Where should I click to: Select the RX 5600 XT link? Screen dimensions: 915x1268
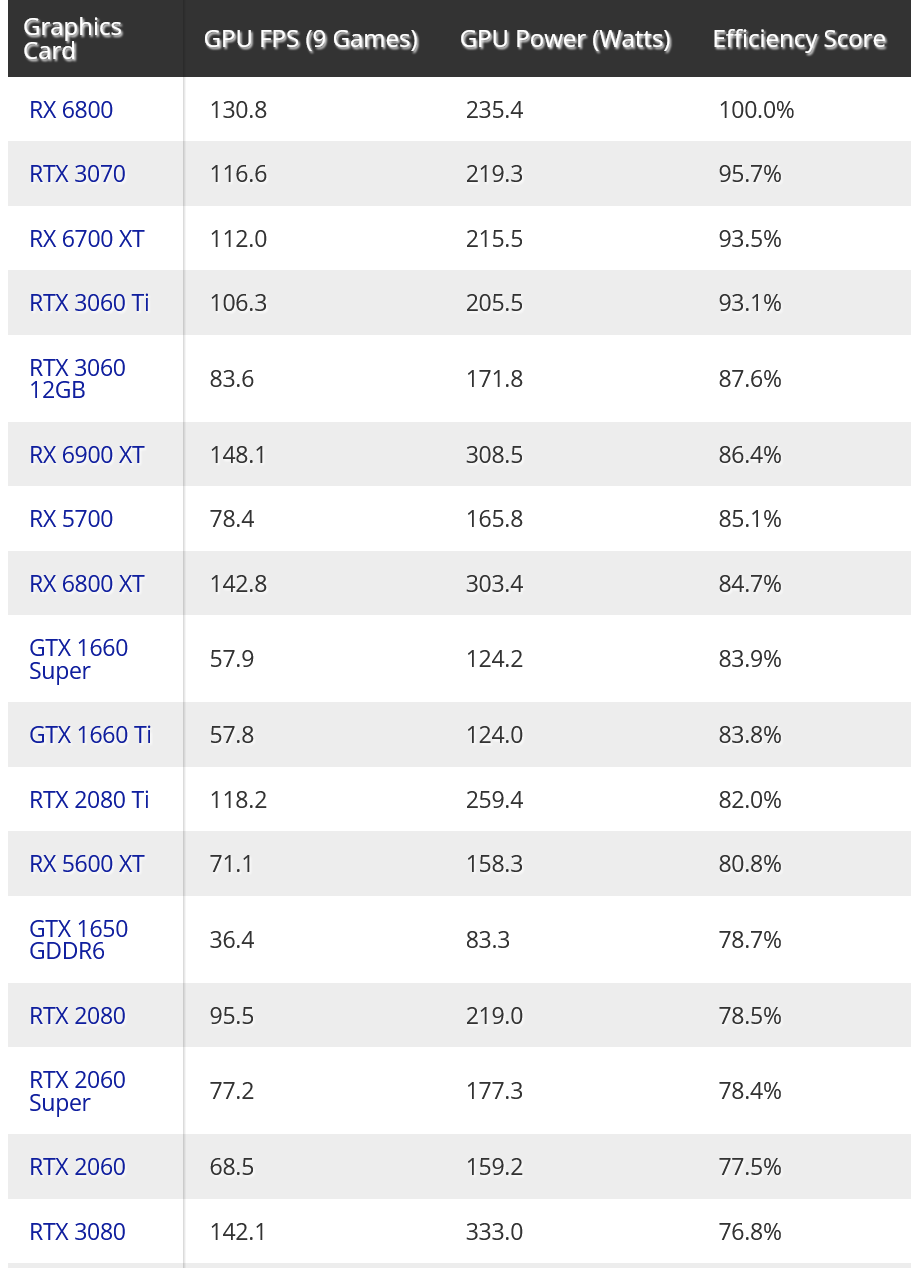(87, 864)
